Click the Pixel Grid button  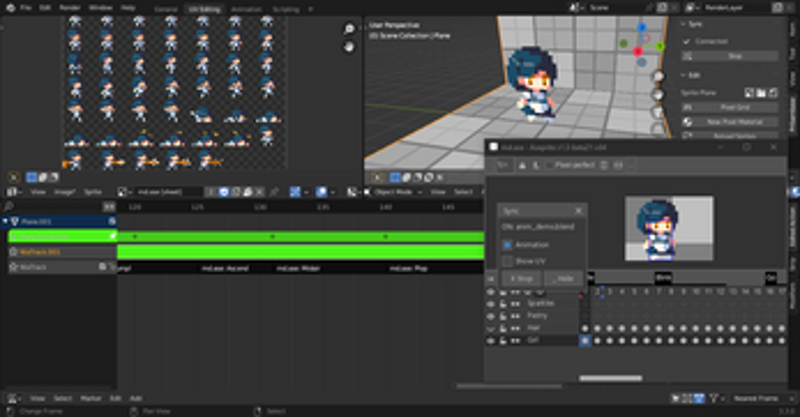coord(730,107)
